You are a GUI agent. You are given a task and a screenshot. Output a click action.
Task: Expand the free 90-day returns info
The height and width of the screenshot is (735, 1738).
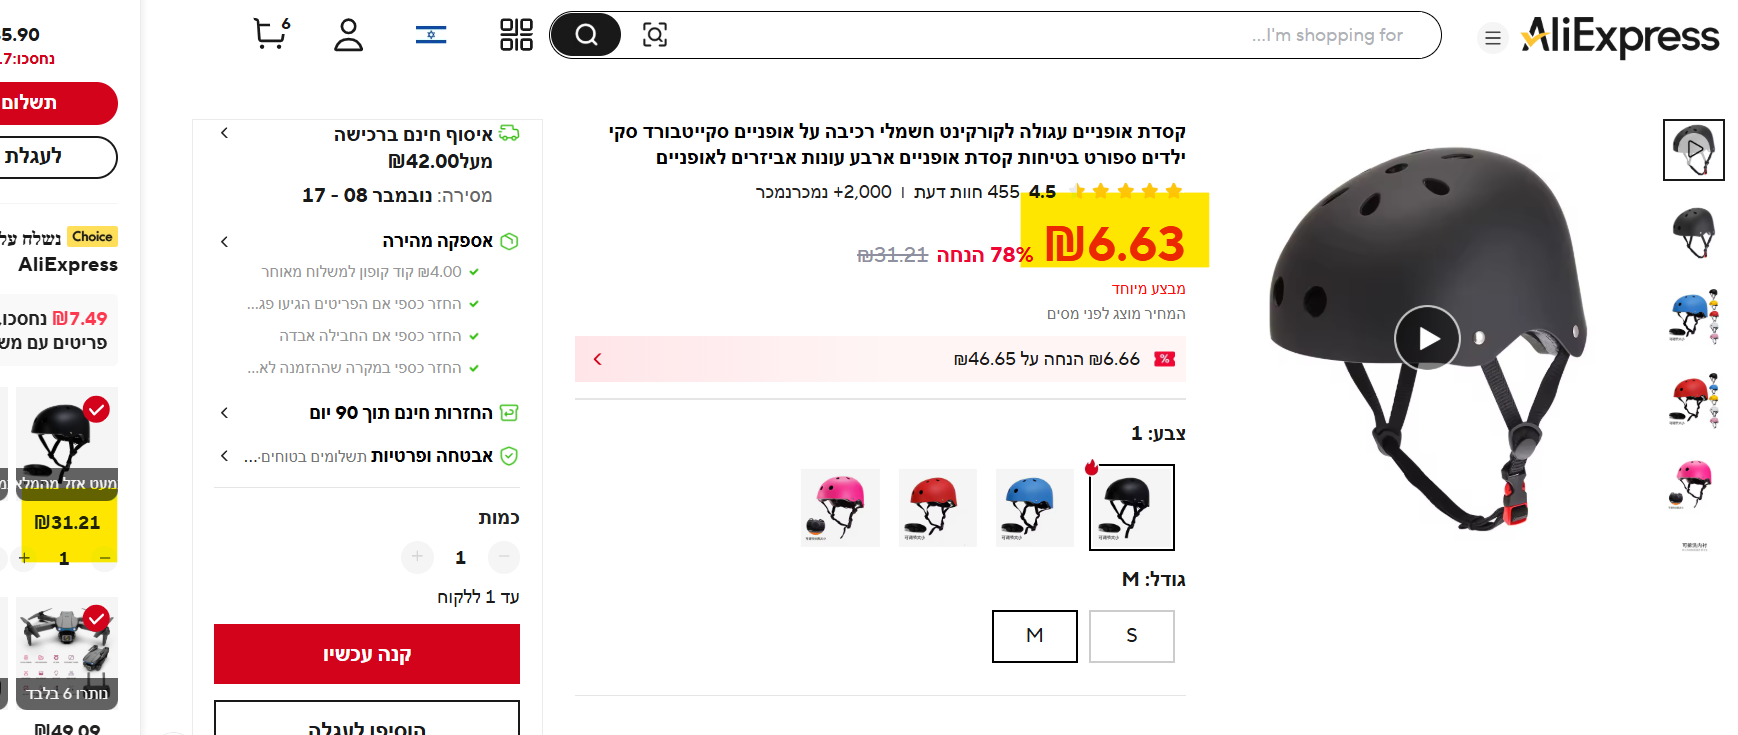tap(225, 412)
